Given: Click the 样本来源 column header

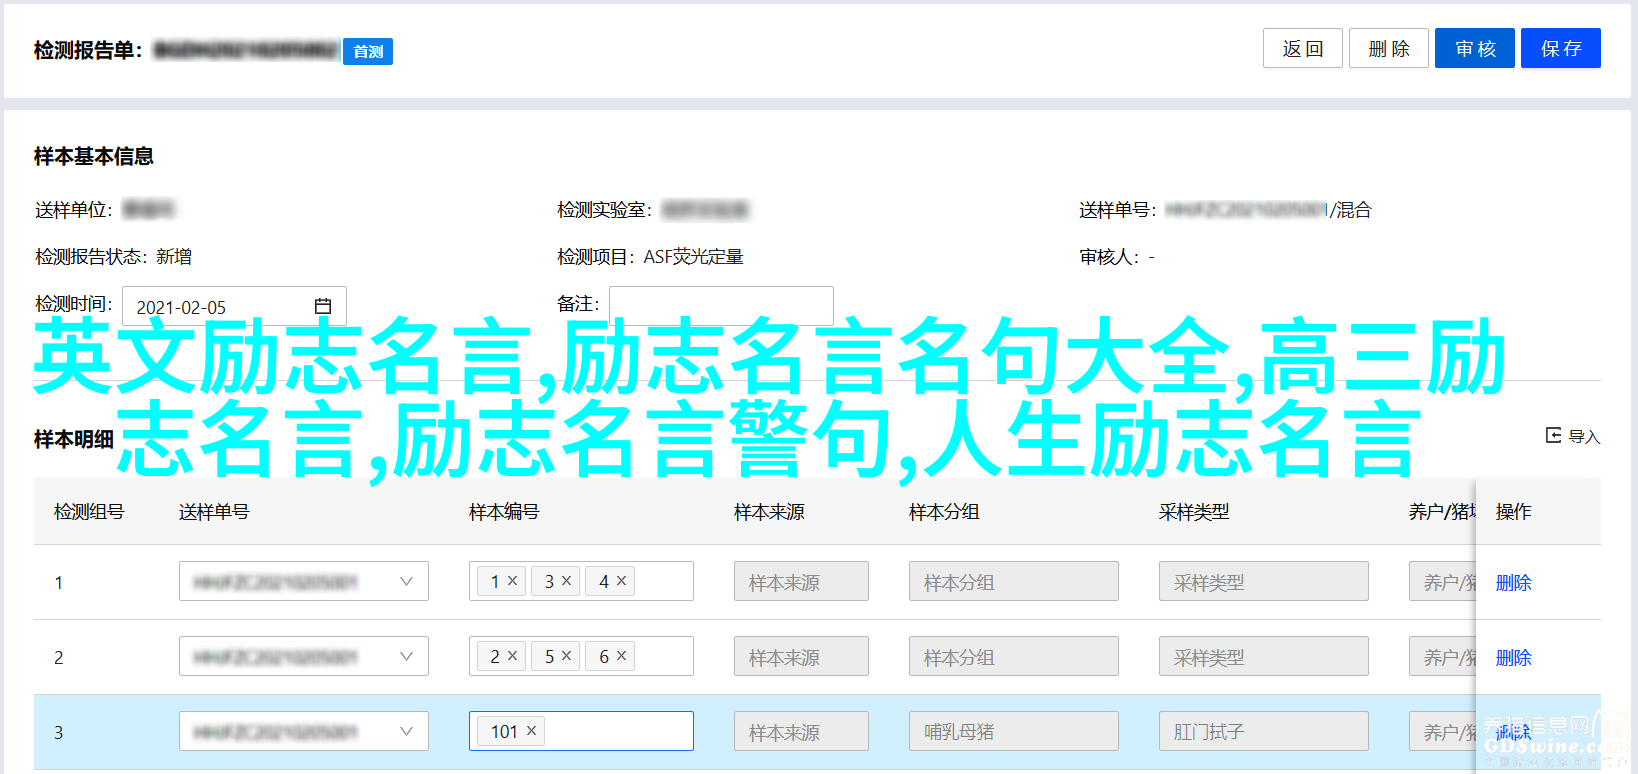Looking at the screenshot, I should [769, 511].
